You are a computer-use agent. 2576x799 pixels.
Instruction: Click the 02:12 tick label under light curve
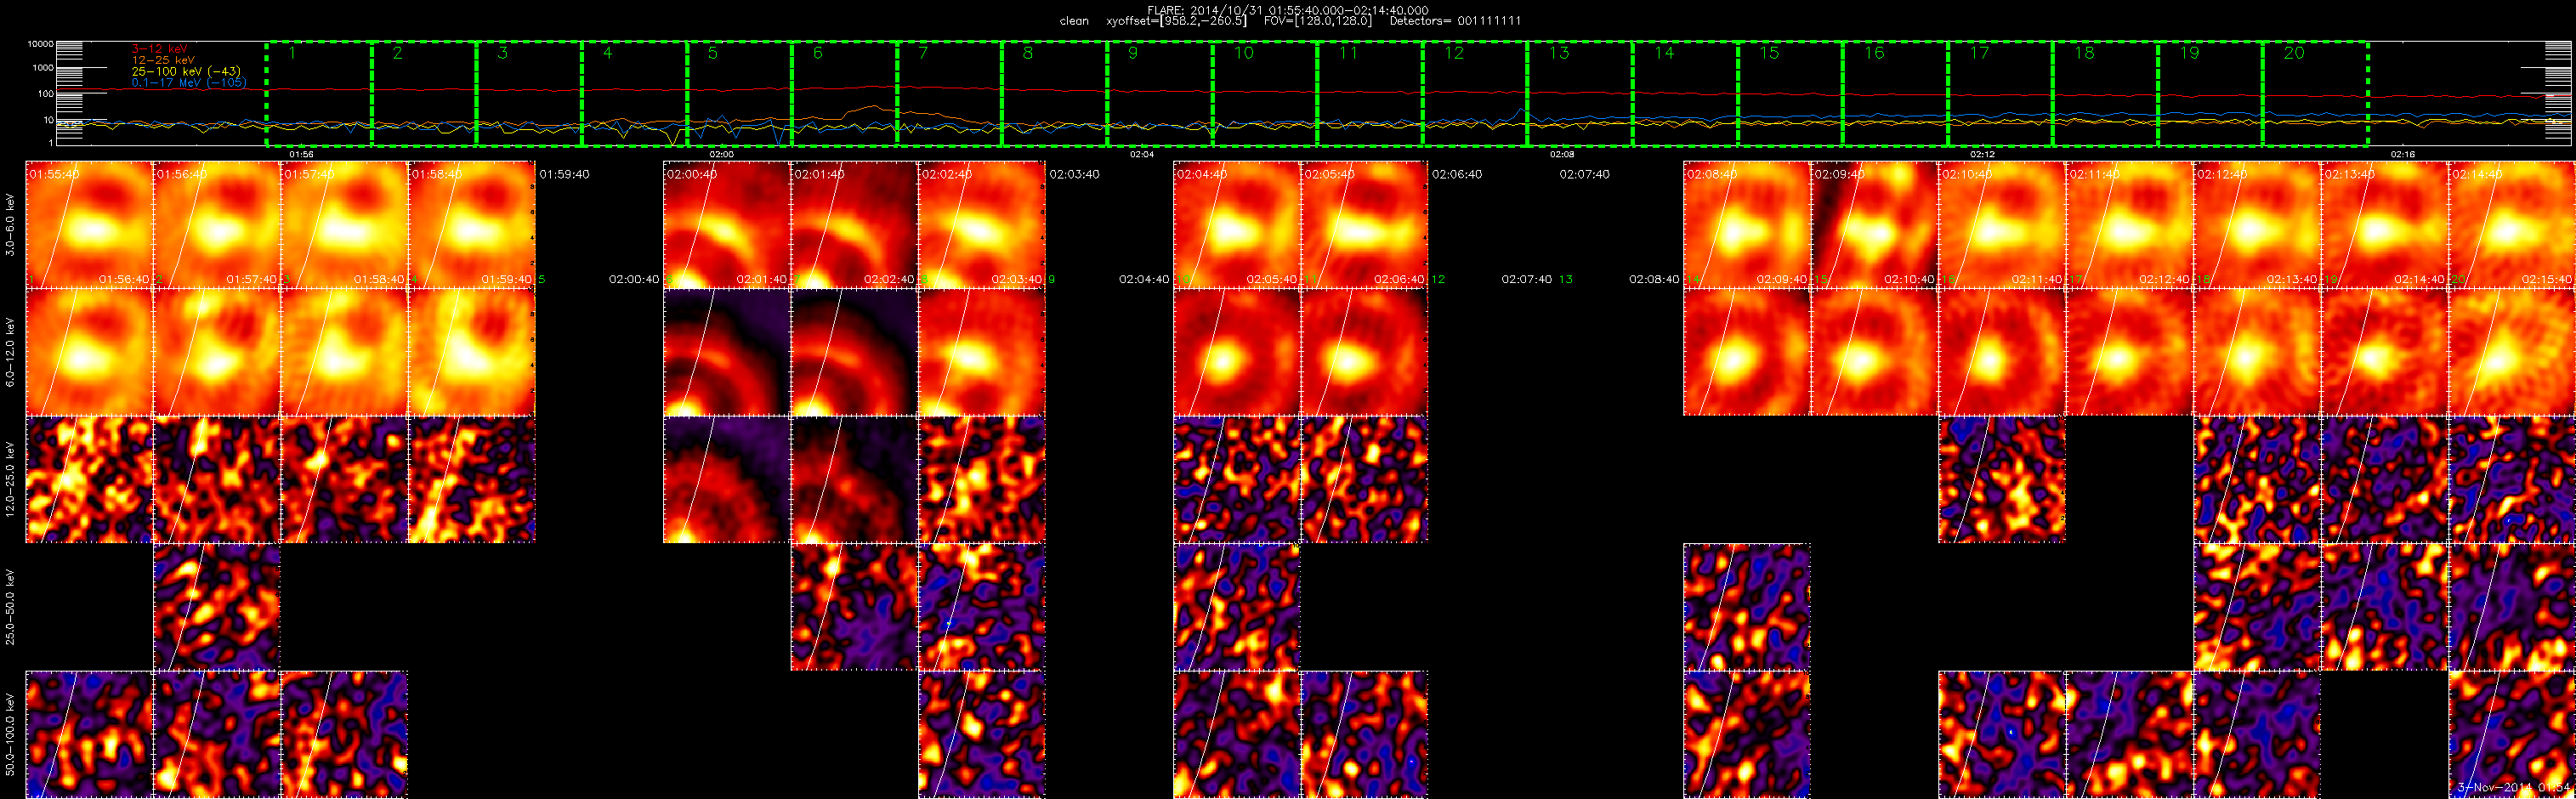pos(1982,155)
